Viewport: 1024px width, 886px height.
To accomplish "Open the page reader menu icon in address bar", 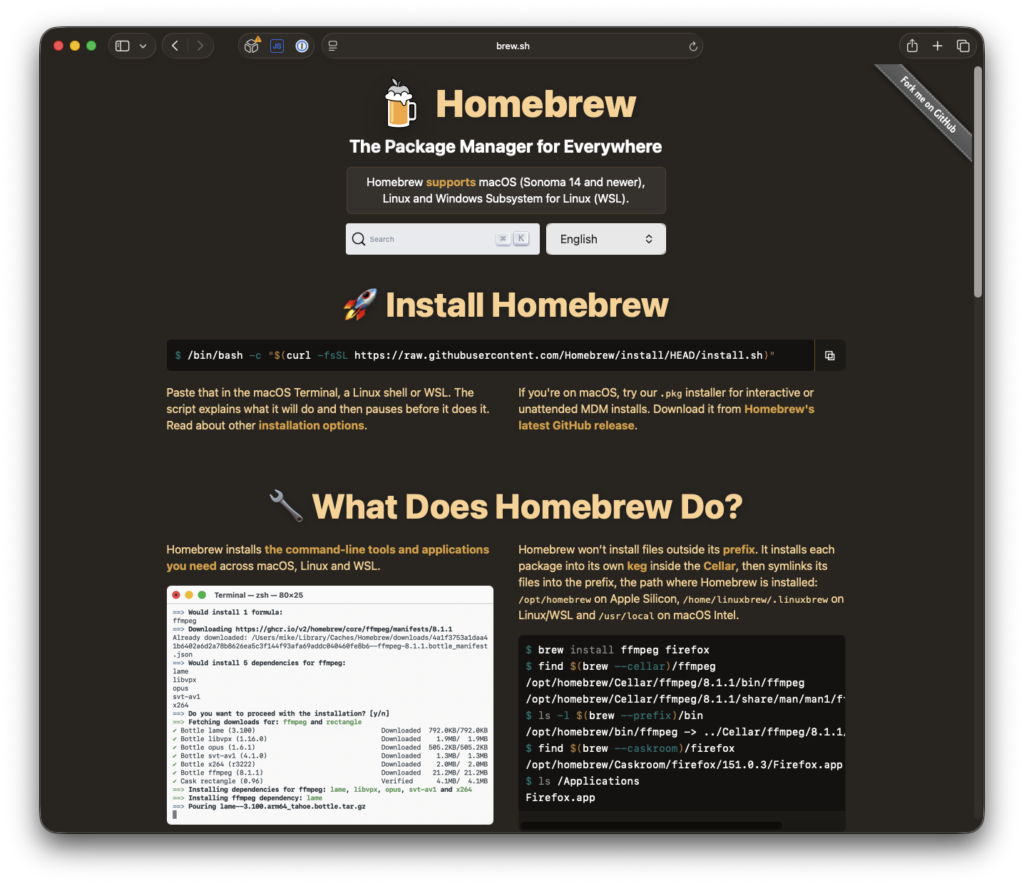I will point(333,46).
